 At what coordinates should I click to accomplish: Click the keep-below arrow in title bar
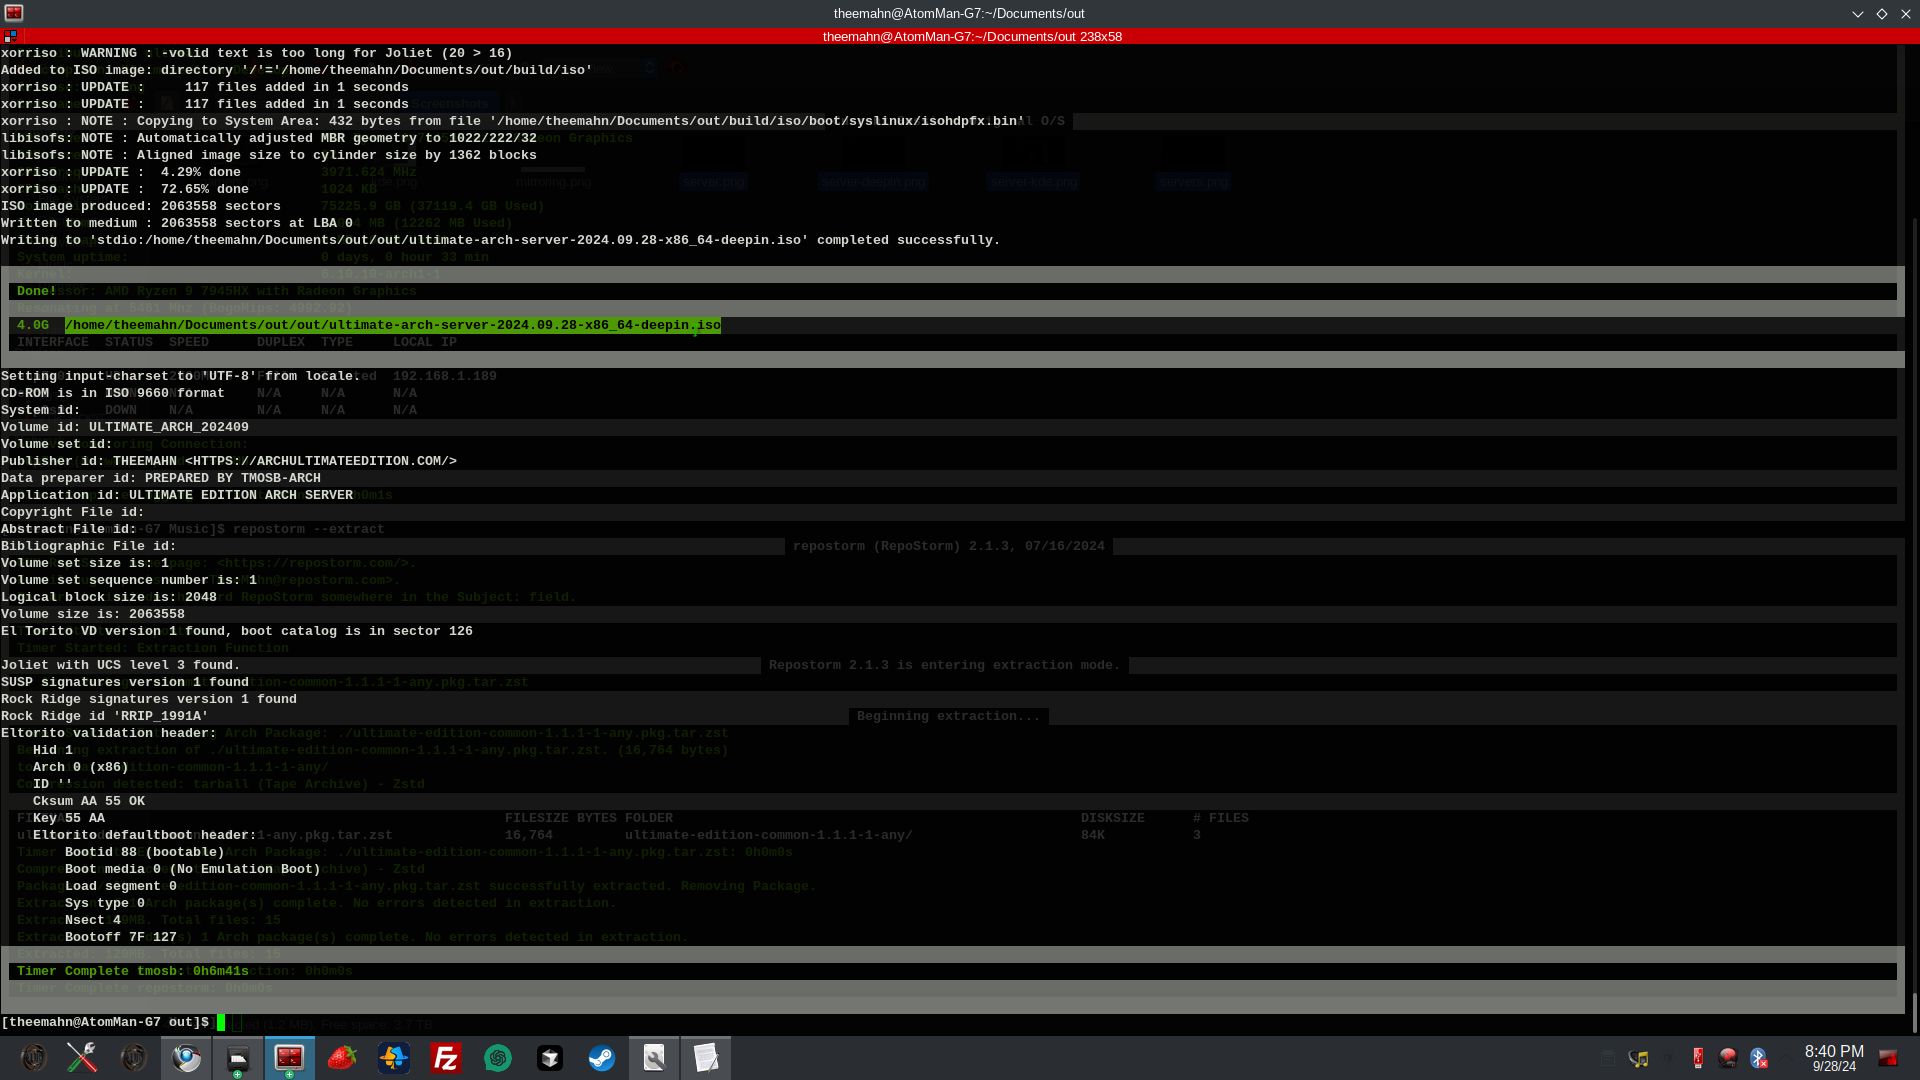pyautogui.click(x=1858, y=13)
